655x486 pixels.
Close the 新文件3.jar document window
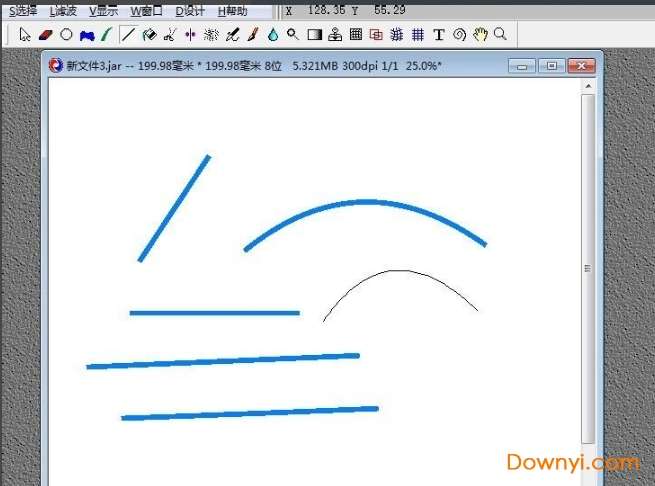[x=581, y=66]
